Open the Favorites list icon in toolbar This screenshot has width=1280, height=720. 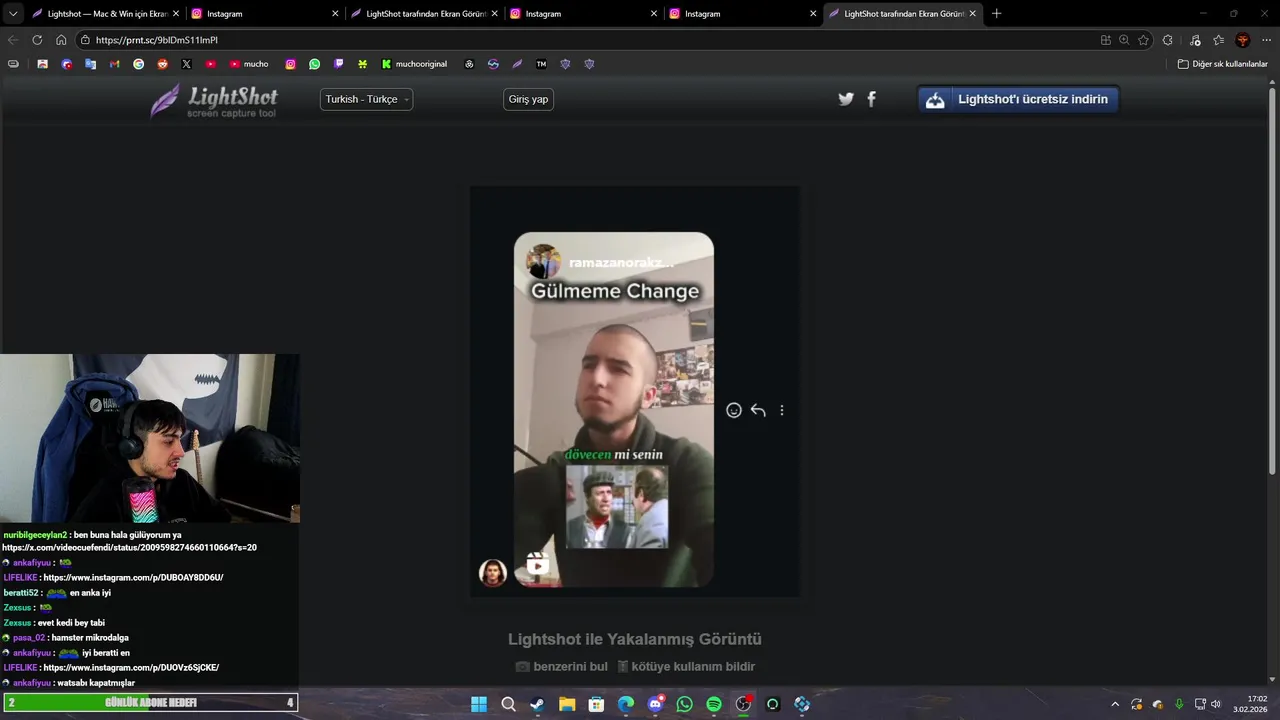(x=1218, y=40)
